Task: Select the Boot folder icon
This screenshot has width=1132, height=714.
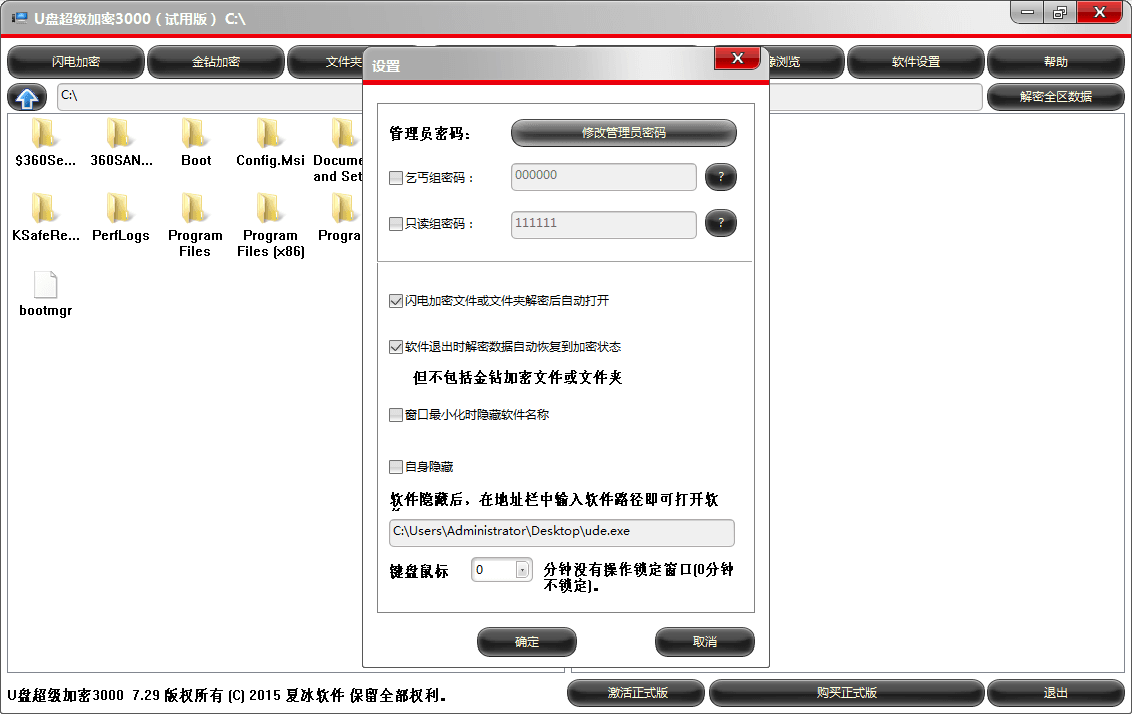Action: coord(195,134)
